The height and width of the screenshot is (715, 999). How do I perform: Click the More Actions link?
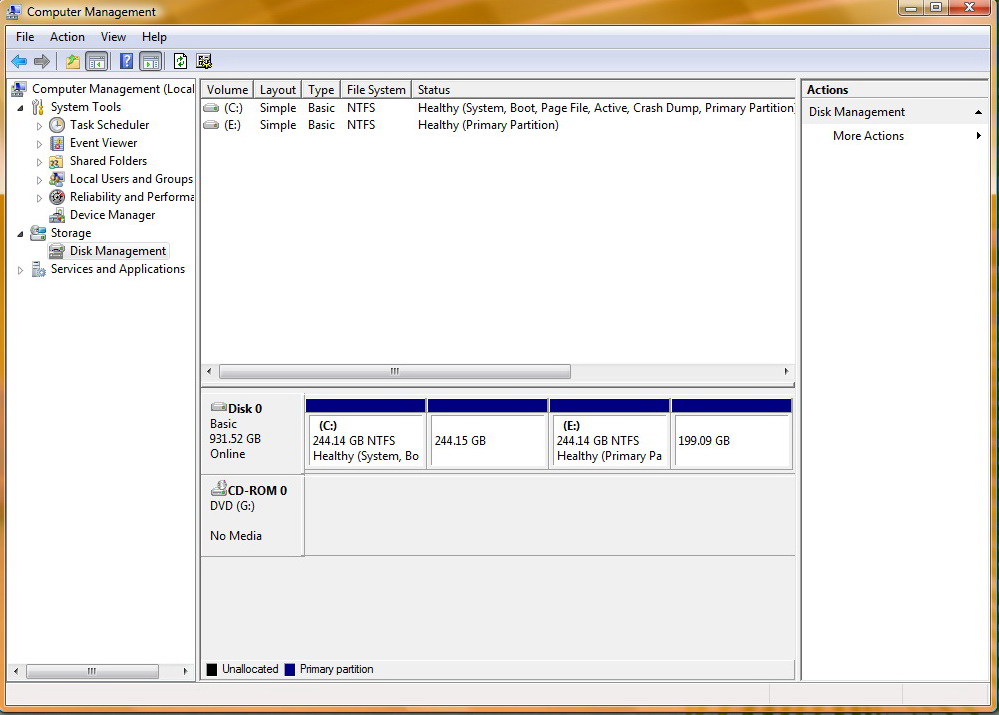pos(868,136)
